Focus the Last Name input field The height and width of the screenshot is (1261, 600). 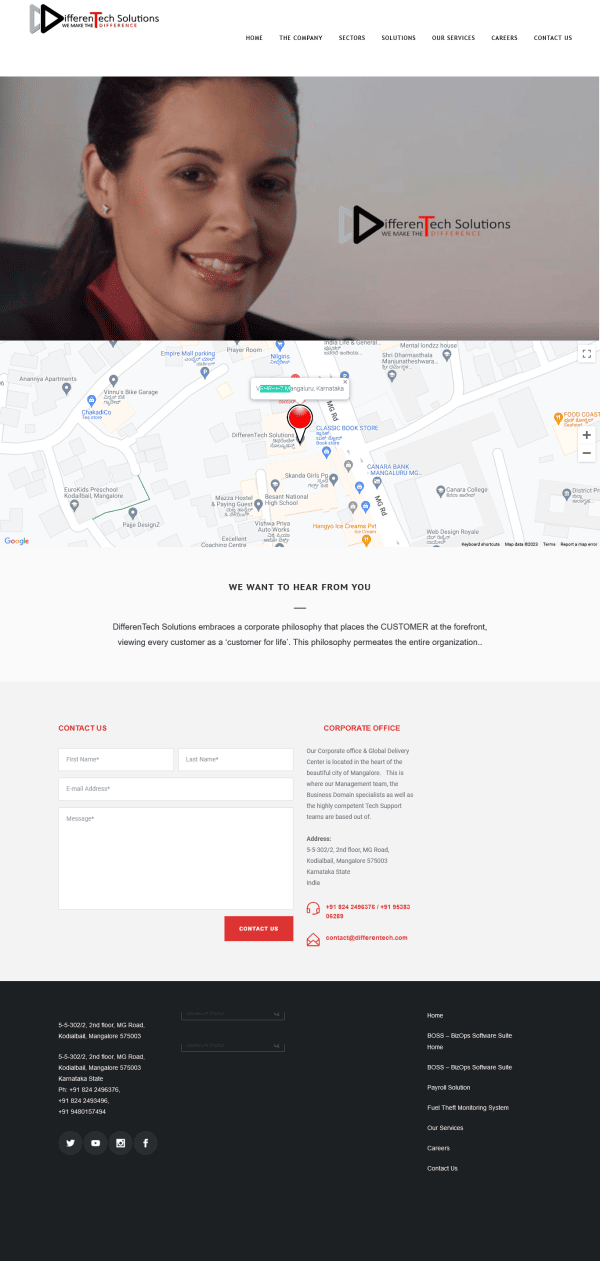point(235,760)
